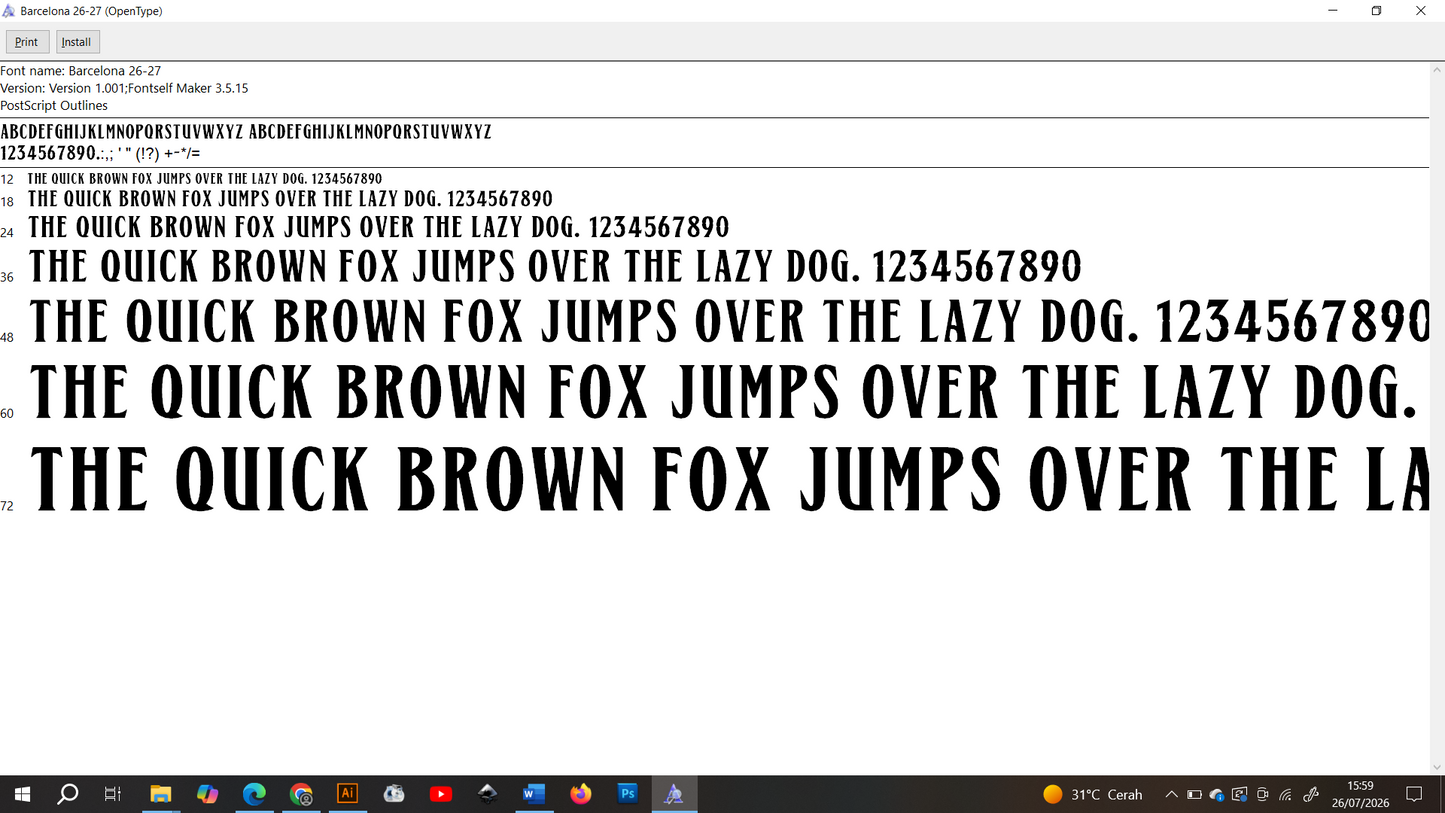Open Microsoft Edge from taskbar

coord(255,794)
